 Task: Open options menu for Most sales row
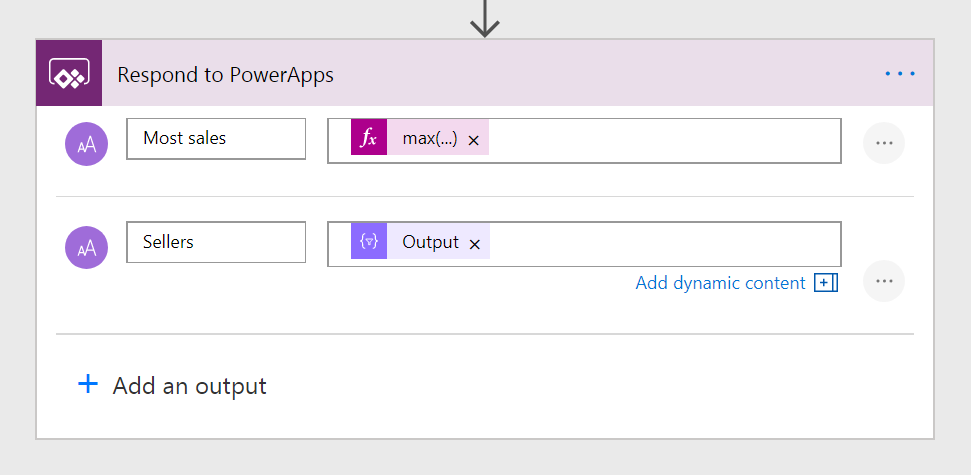pyautogui.click(x=883, y=143)
